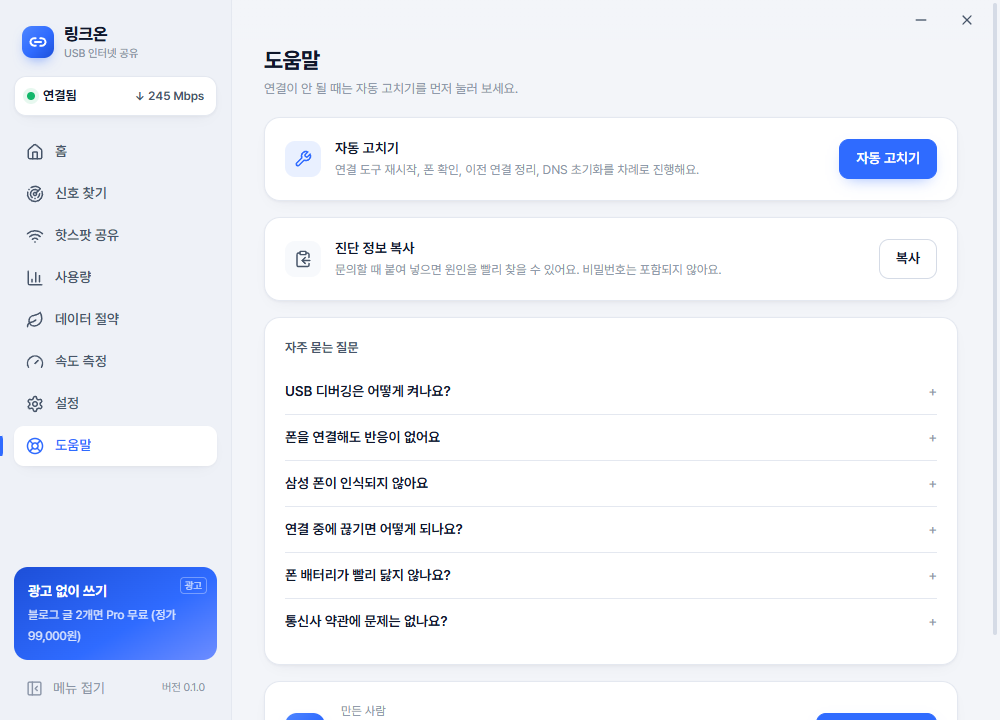Click the 버전 0.1.0 text
Viewport: 1000px width, 720px height.
pyautogui.click(x=183, y=687)
